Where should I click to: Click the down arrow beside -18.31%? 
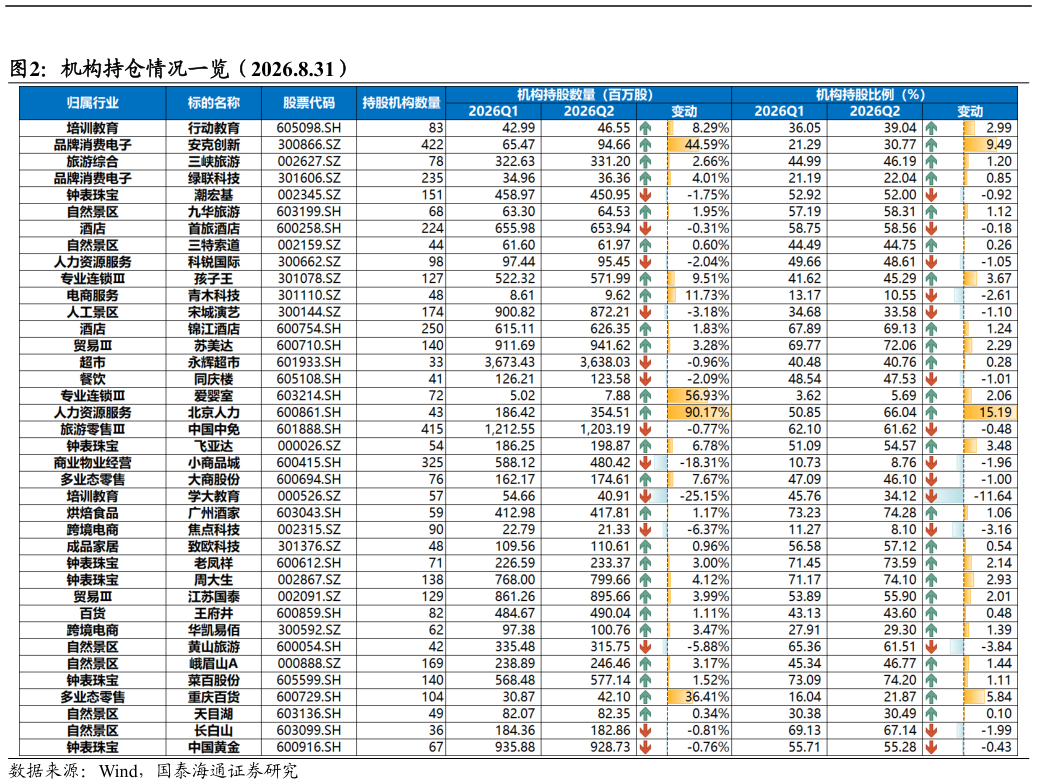pos(645,463)
